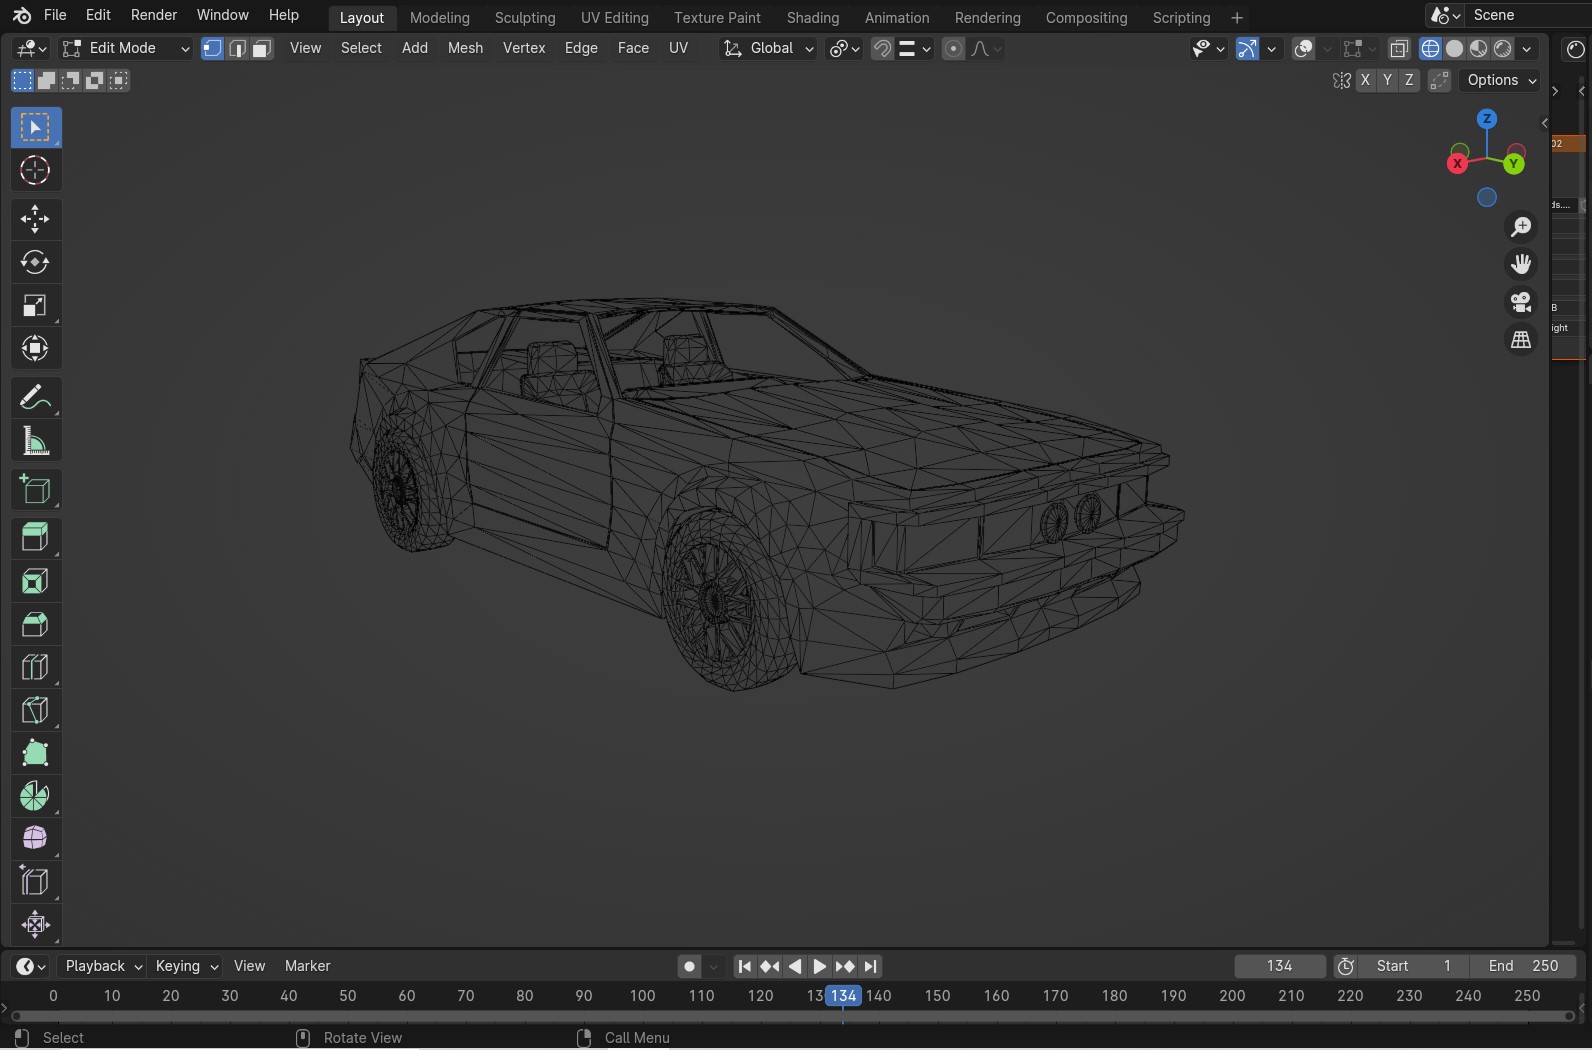1592x1050 pixels.
Task: Activate the Transform tool
Action: pyautogui.click(x=35, y=349)
